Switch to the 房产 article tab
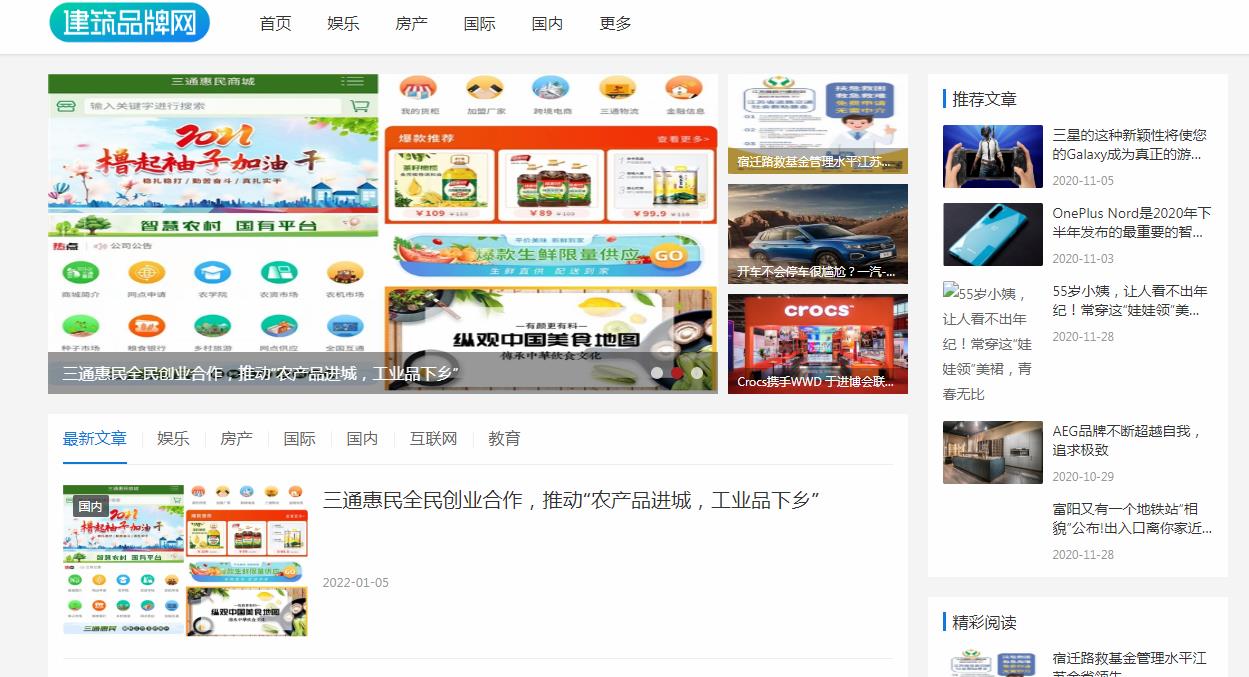Image resolution: width=1249 pixels, height=677 pixels. tap(236, 438)
